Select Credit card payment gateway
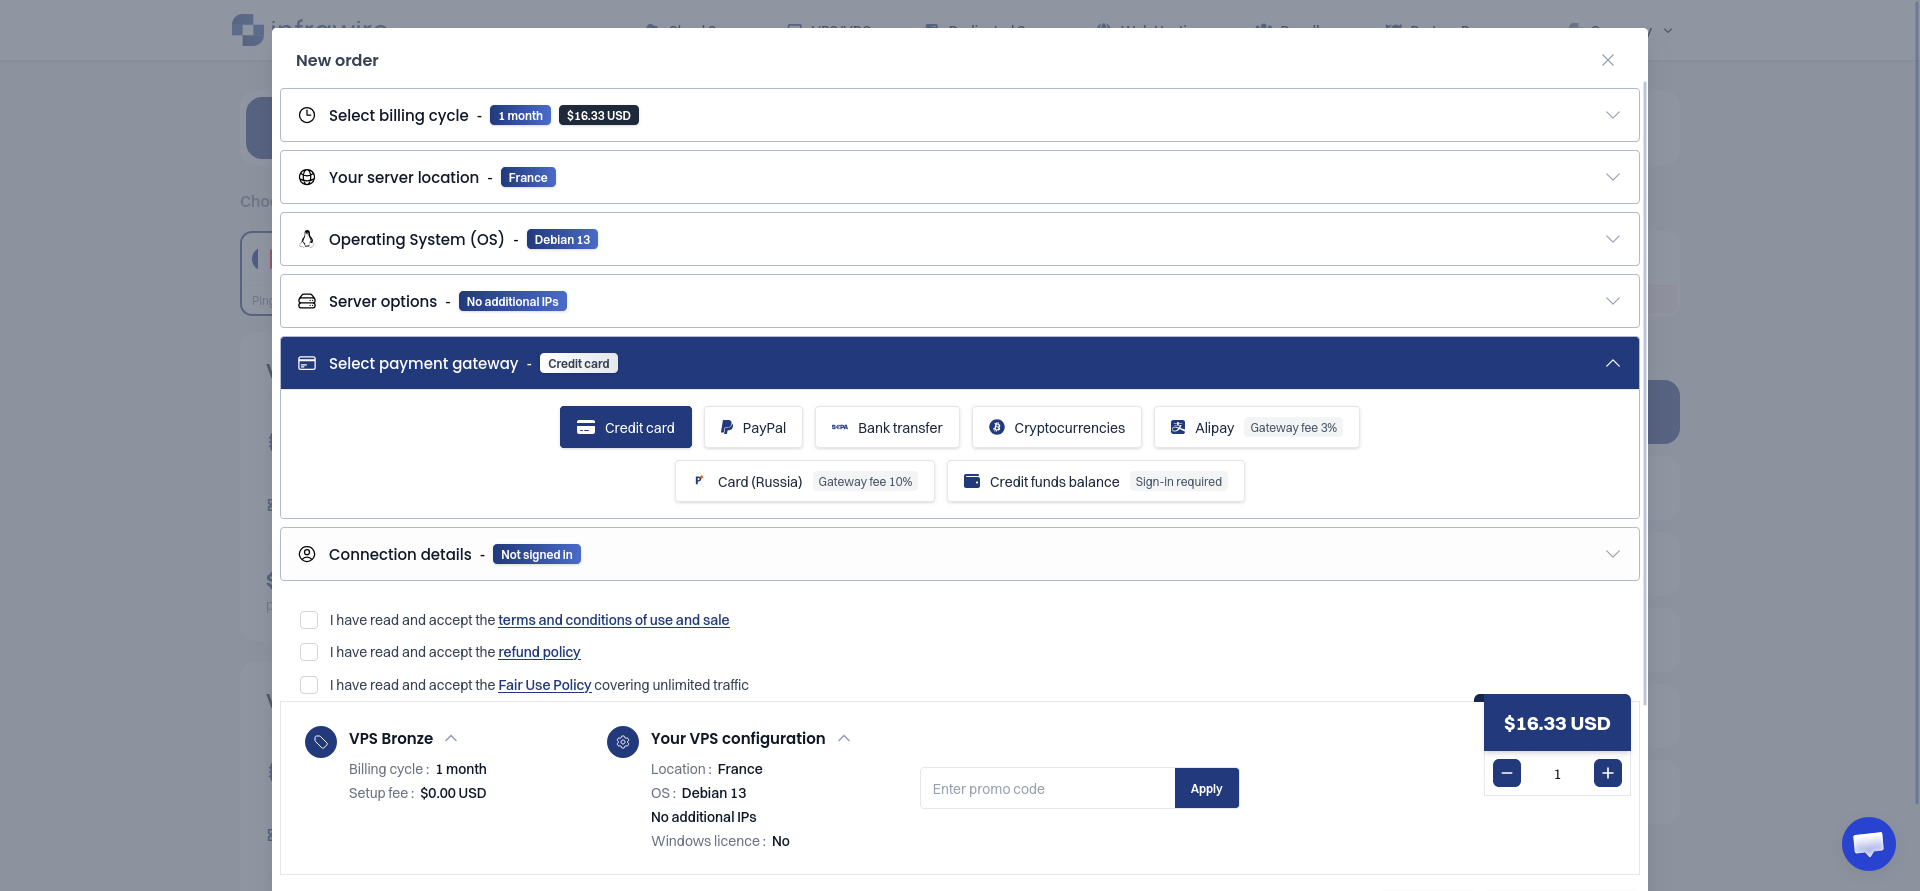The height and width of the screenshot is (891, 1920). pyautogui.click(x=626, y=427)
